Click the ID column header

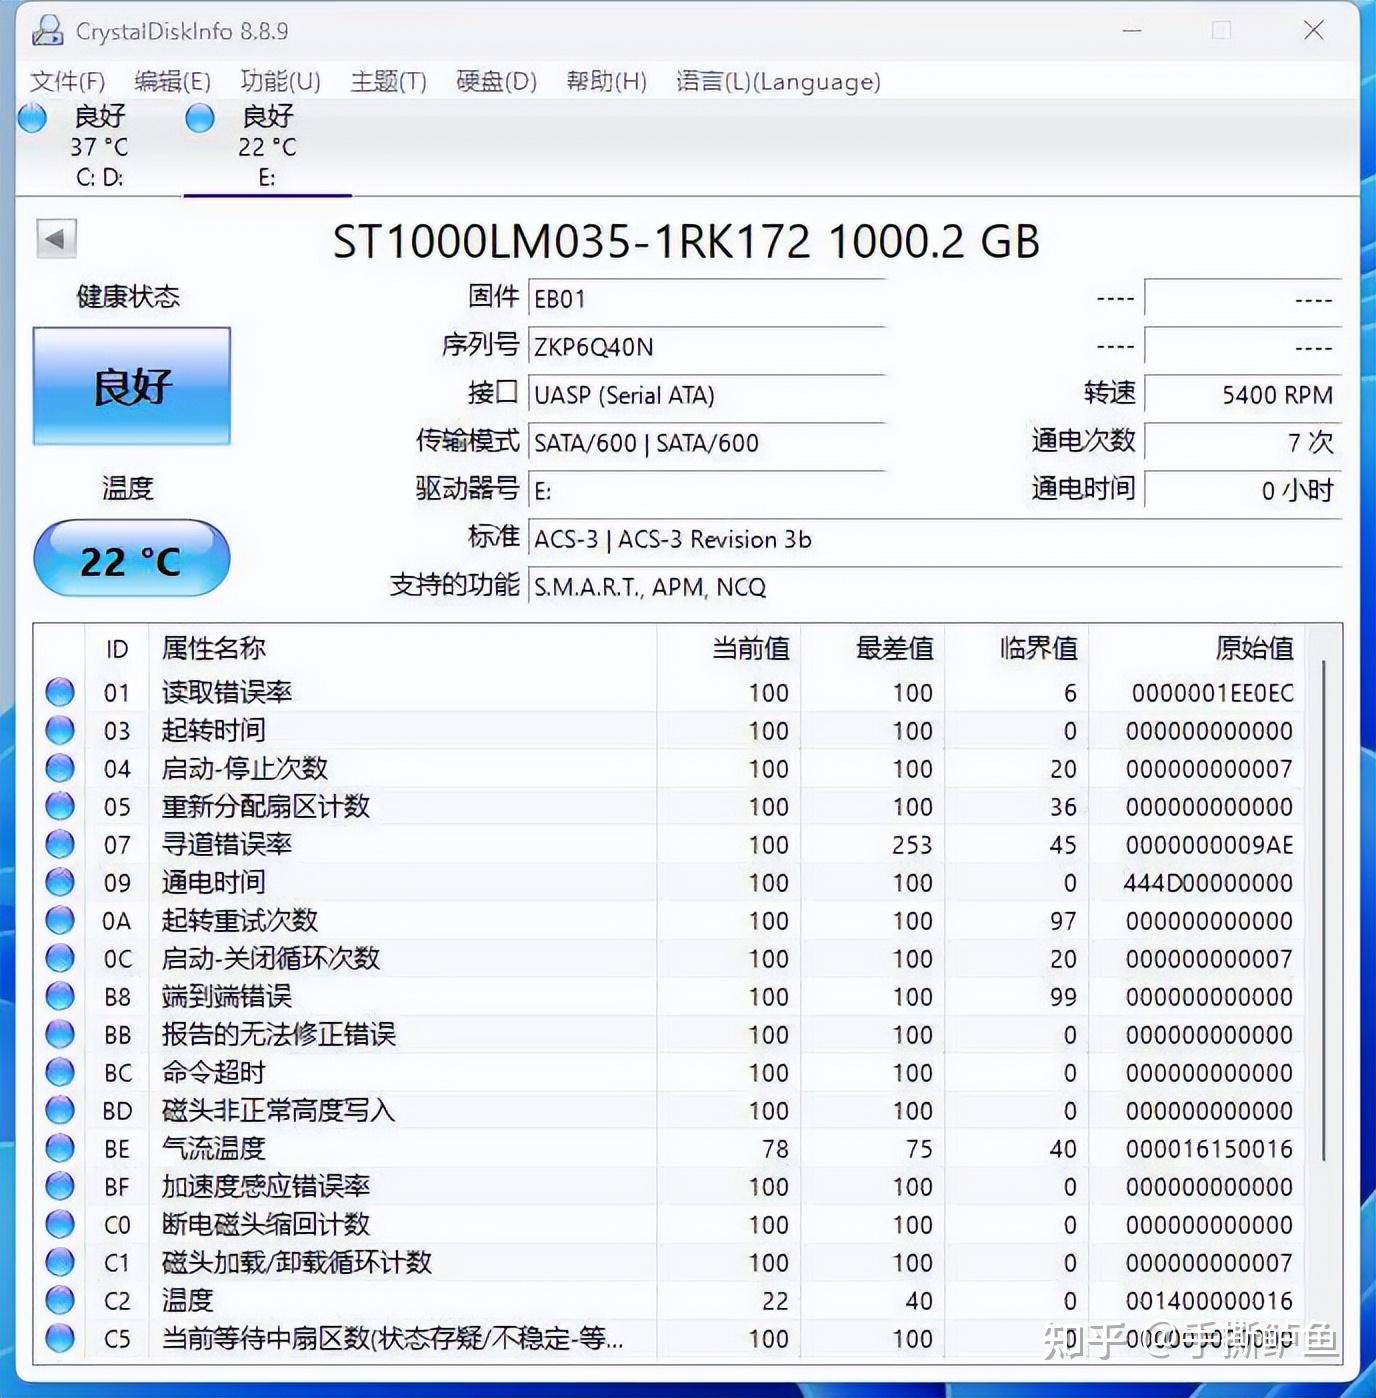pos(117,648)
